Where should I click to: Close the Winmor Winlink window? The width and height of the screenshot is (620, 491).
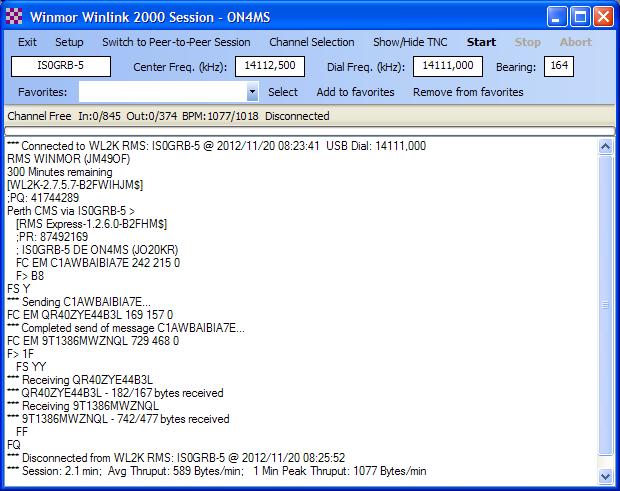click(x=603, y=17)
